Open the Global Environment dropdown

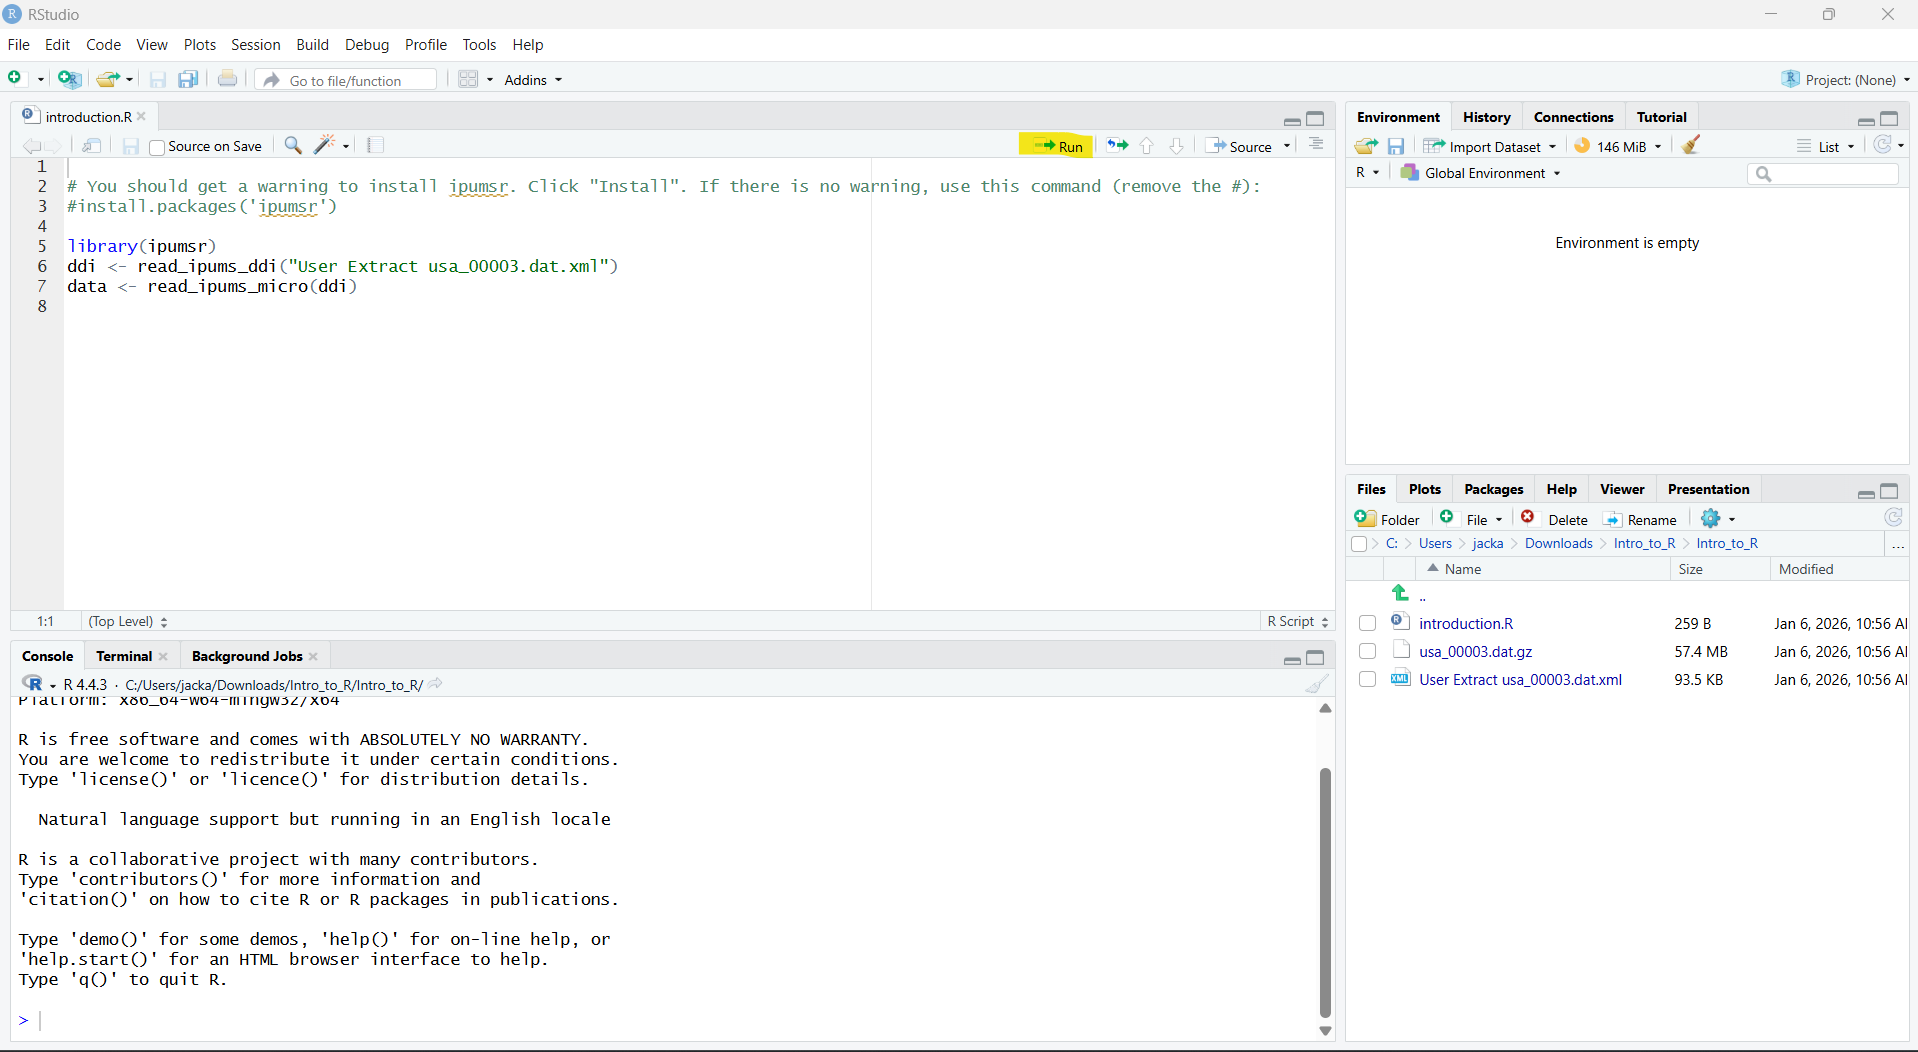click(x=1481, y=173)
